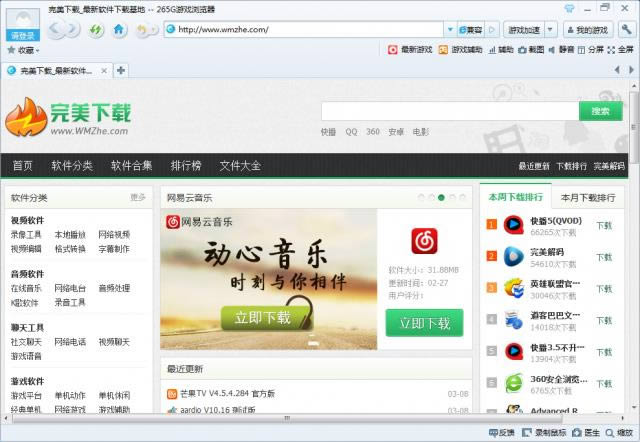Click the 芒果TV V4.5.4.284 官方版 link
Viewport: 640px width, 442px height.
227,393
